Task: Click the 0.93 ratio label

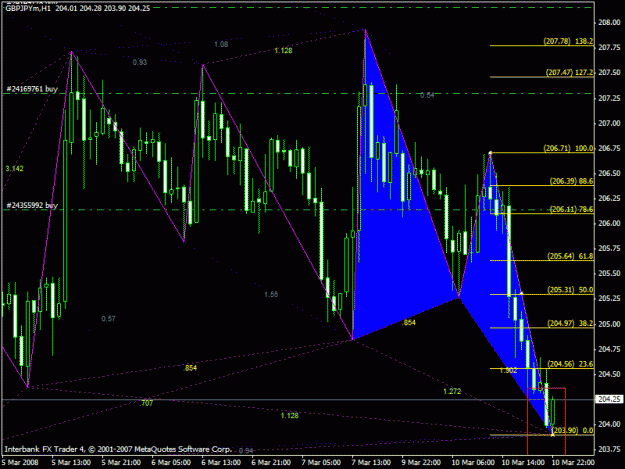Action: pos(140,62)
